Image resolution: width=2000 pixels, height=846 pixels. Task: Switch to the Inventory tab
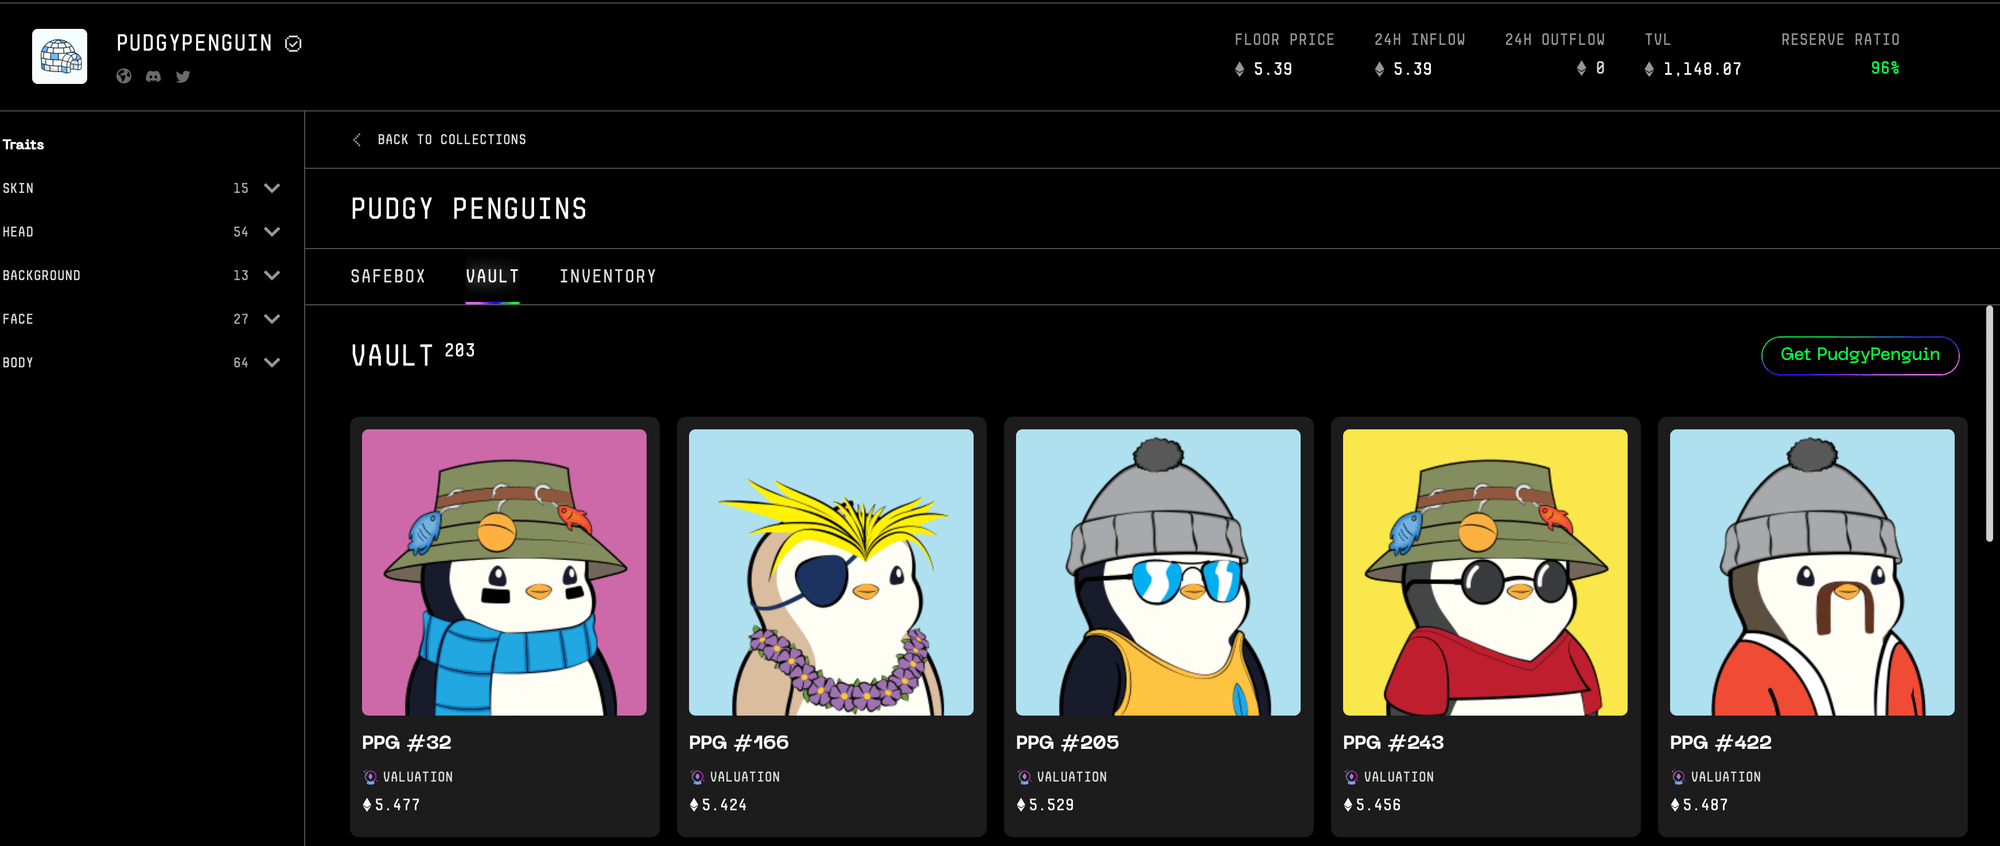pyautogui.click(x=607, y=276)
